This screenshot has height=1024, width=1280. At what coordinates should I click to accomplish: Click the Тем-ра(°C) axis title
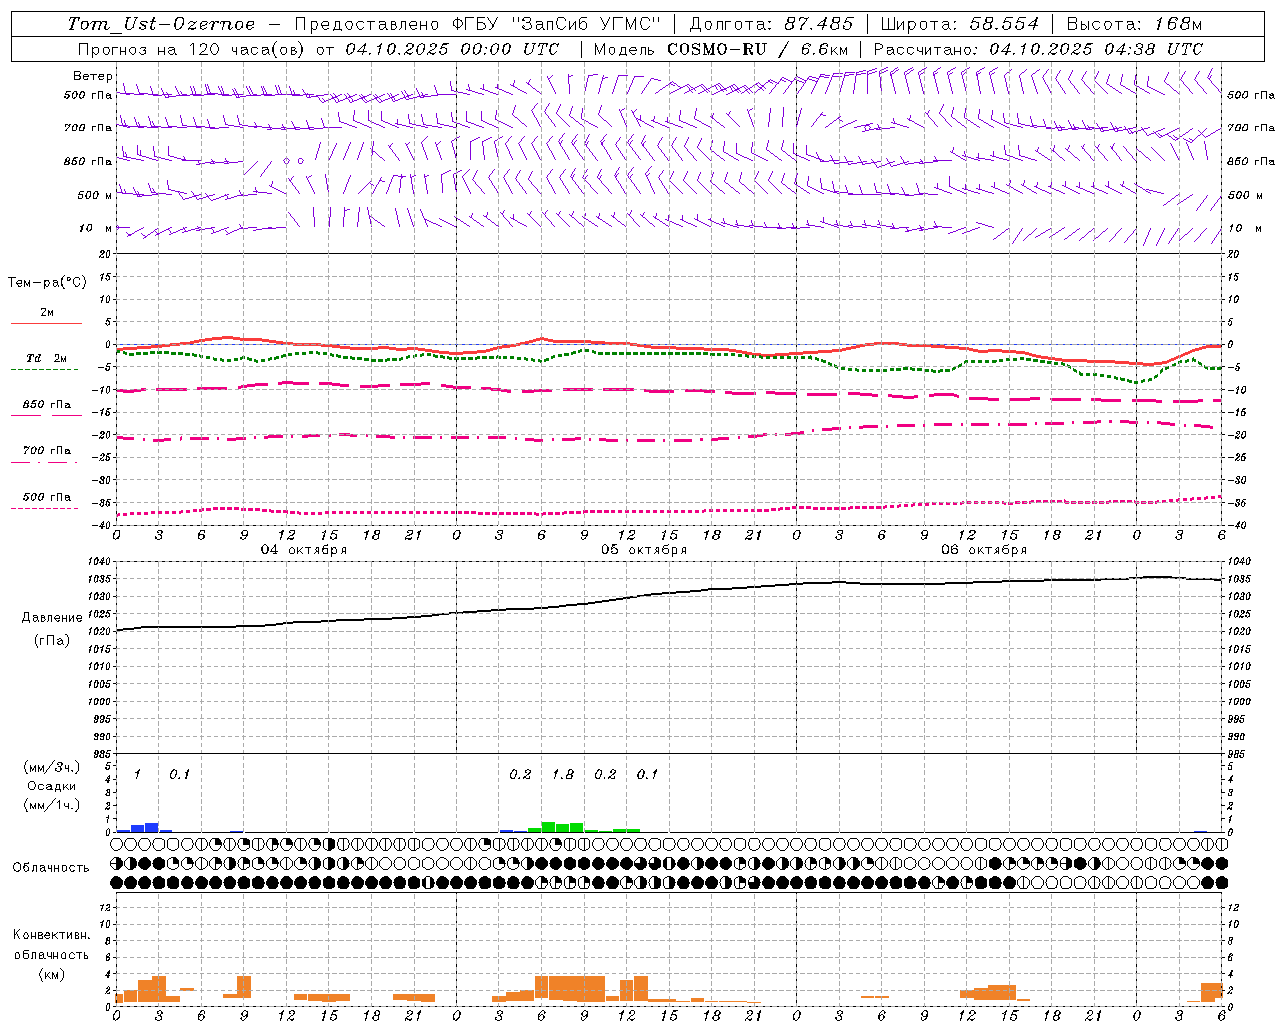(47, 283)
